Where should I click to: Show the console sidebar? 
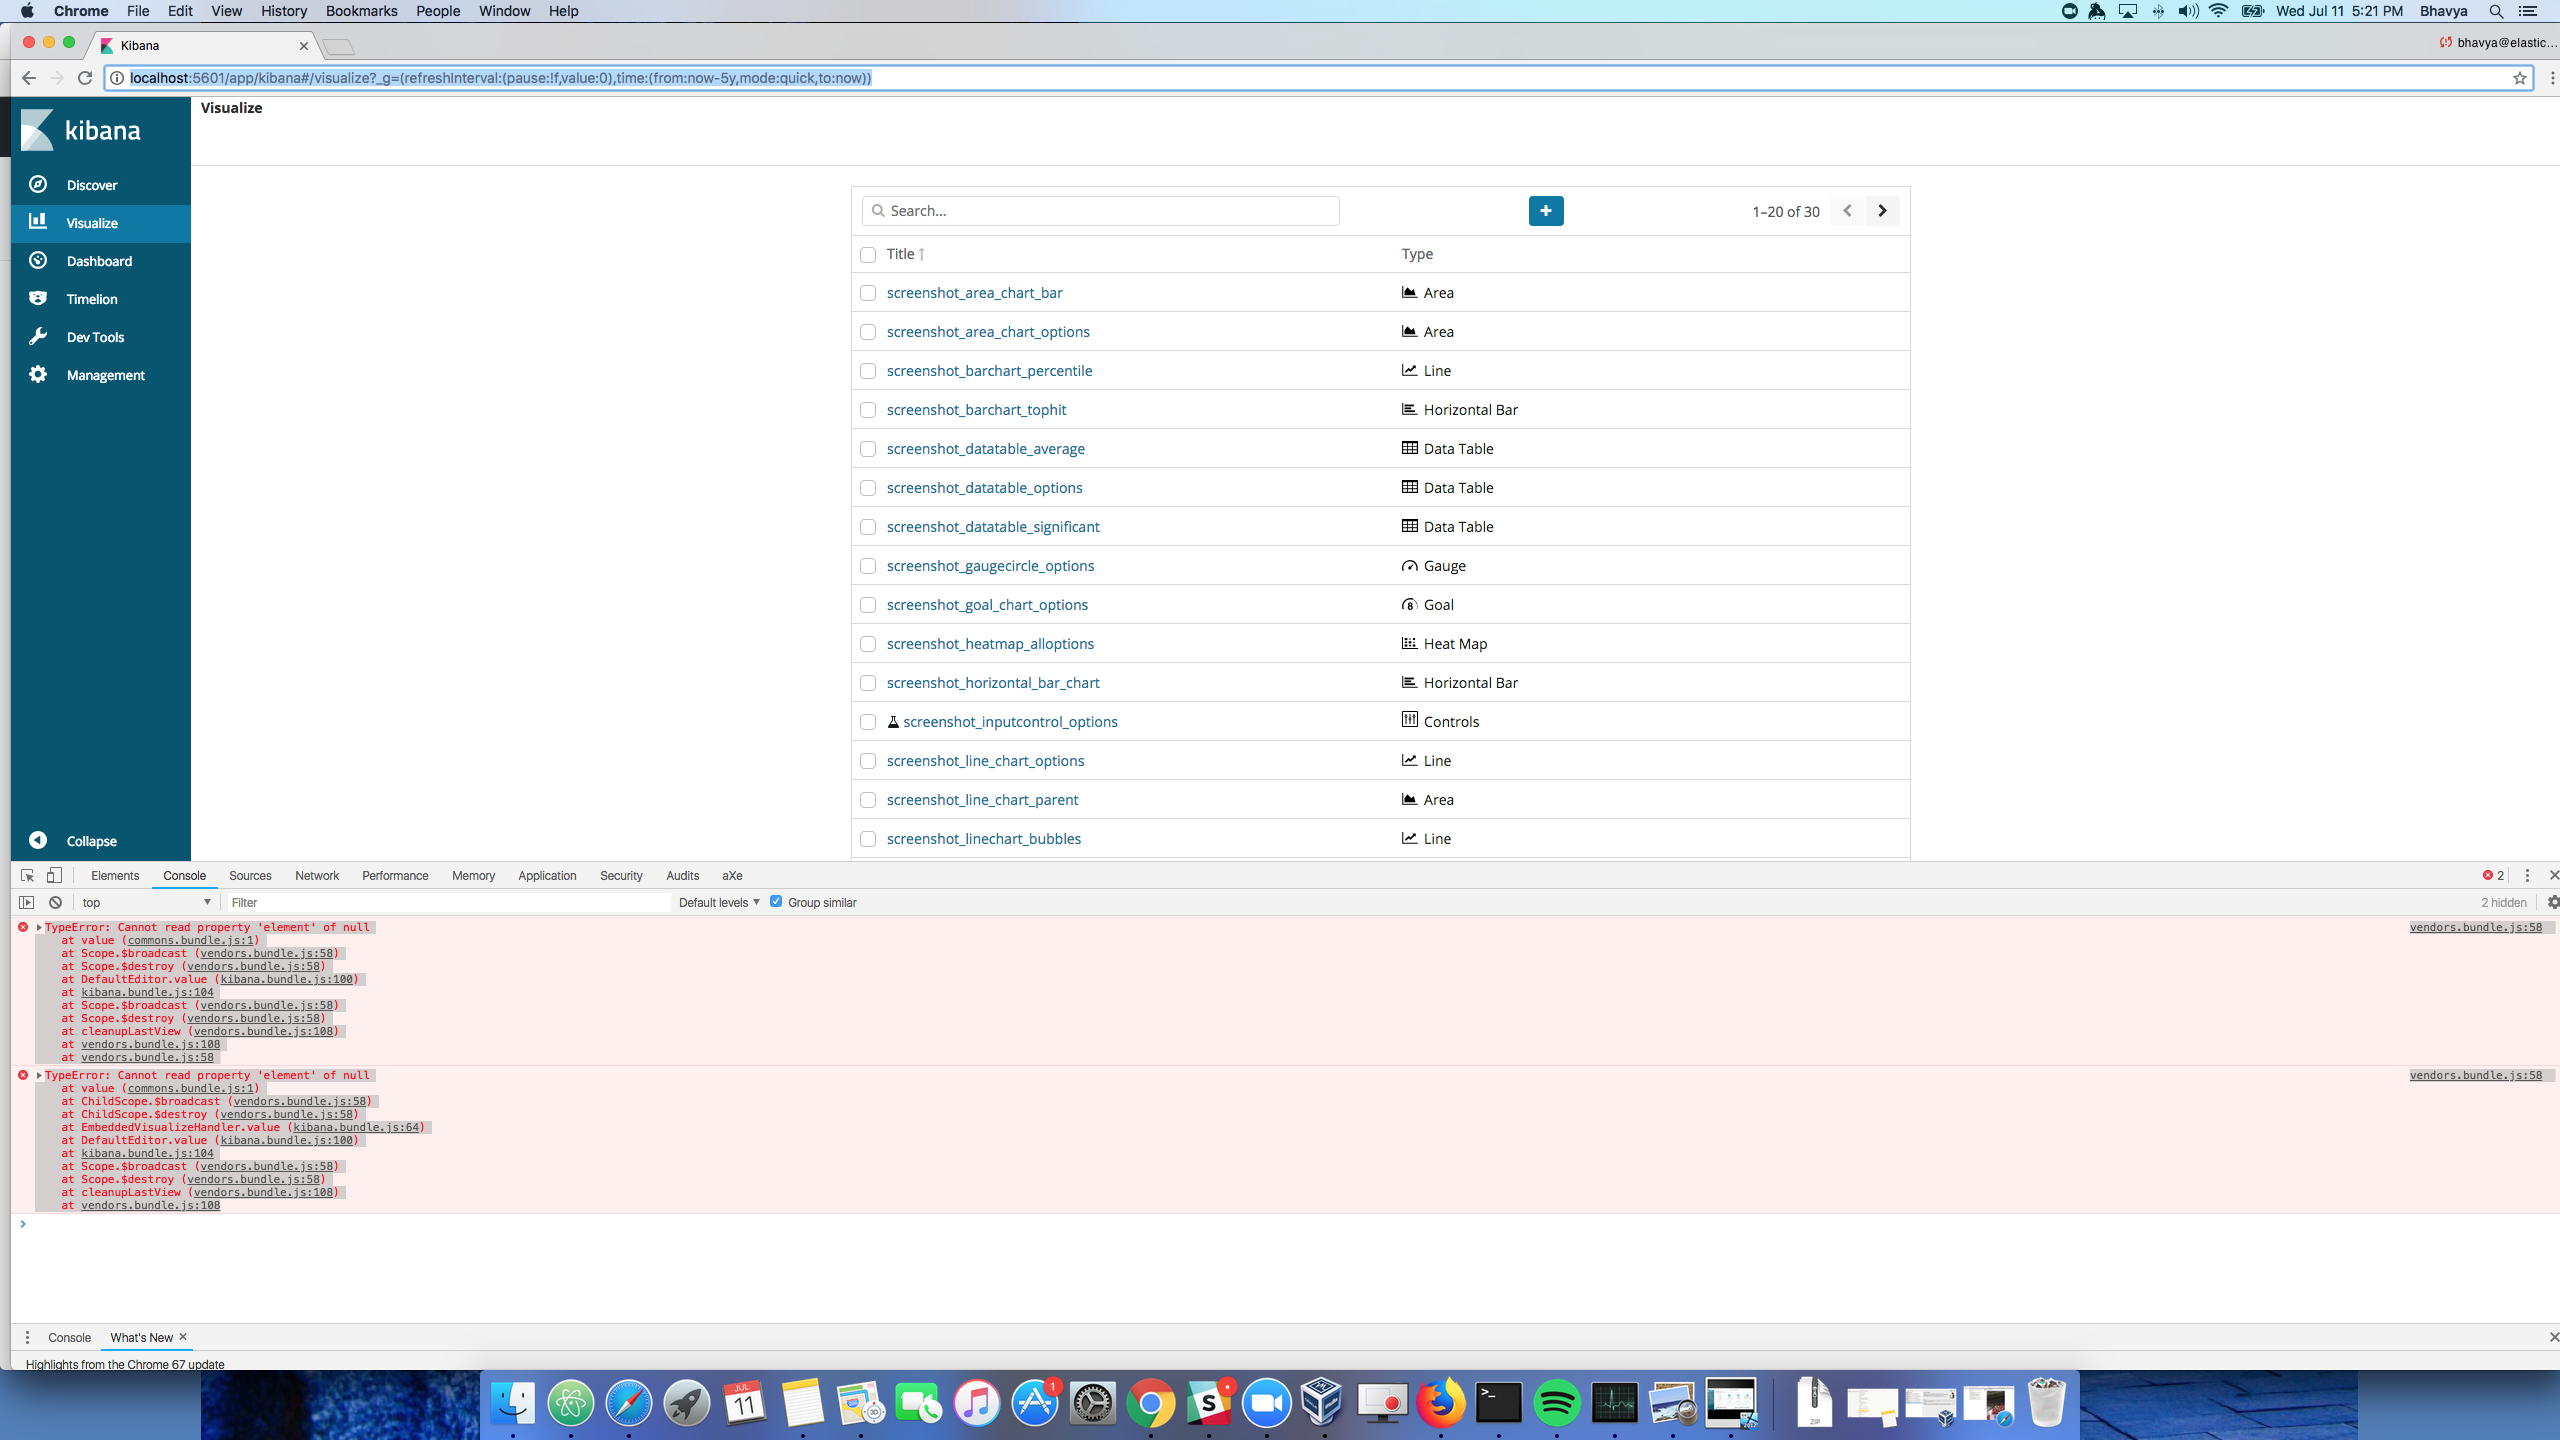pyautogui.click(x=27, y=902)
